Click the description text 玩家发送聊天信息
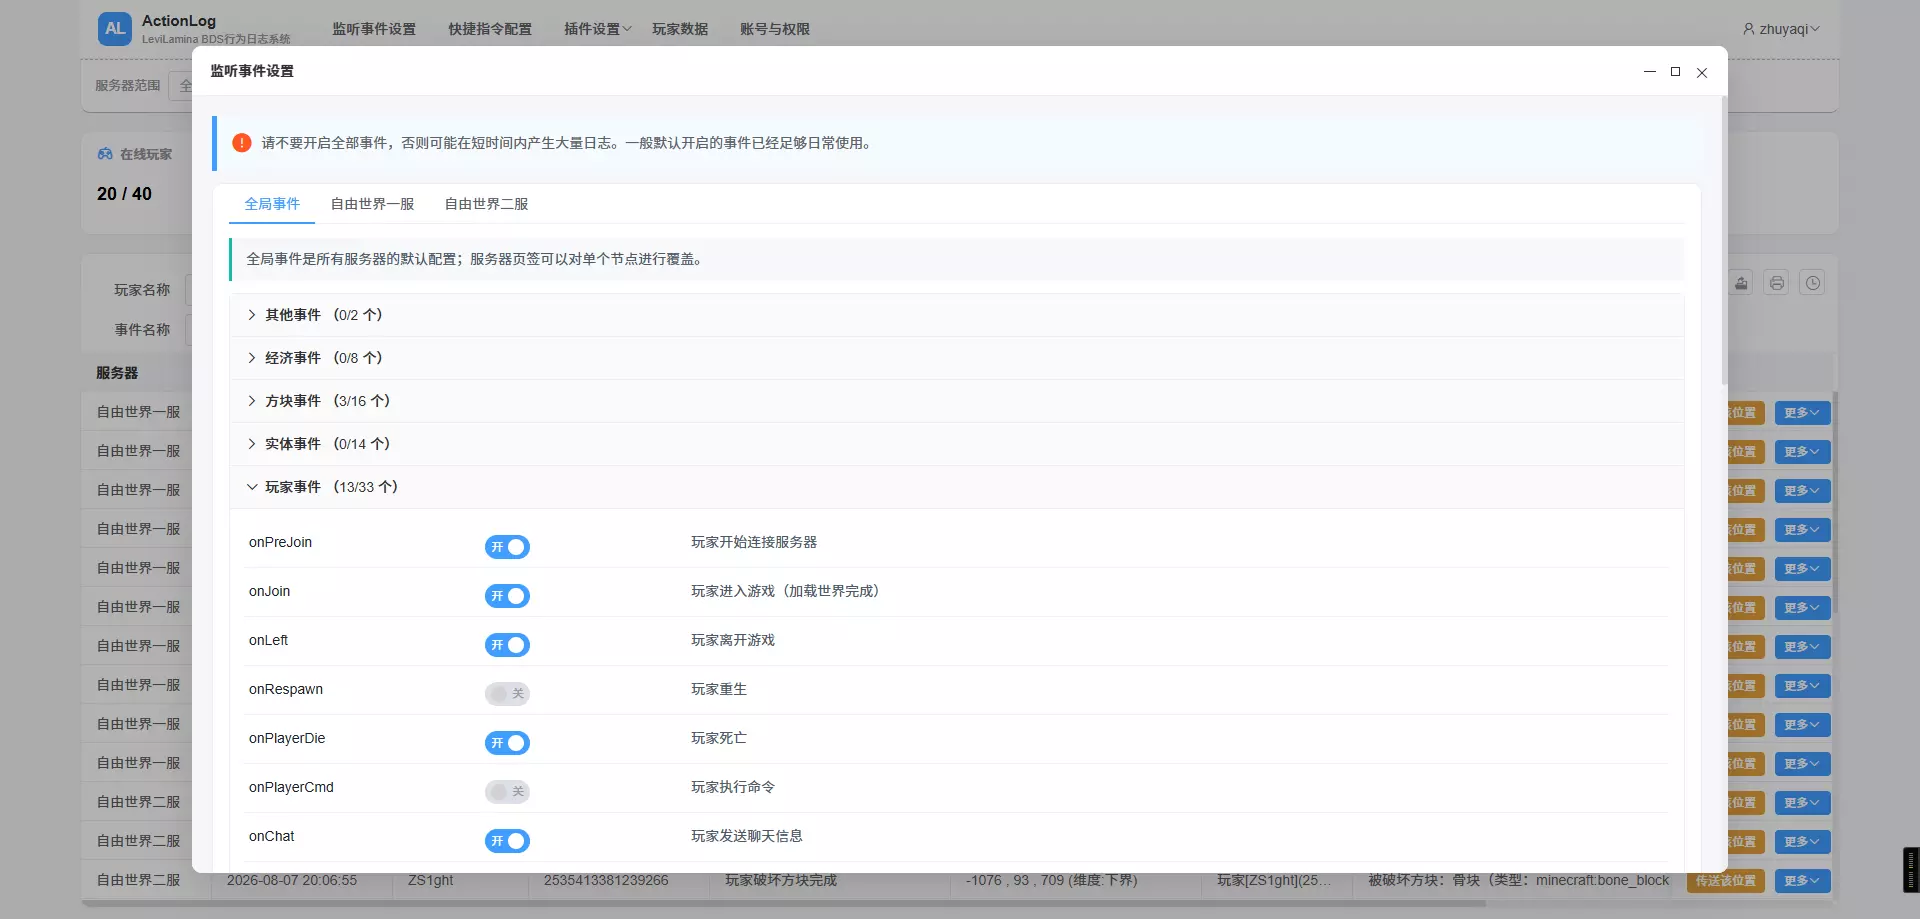This screenshot has height=919, width=1920. point(747,836)
